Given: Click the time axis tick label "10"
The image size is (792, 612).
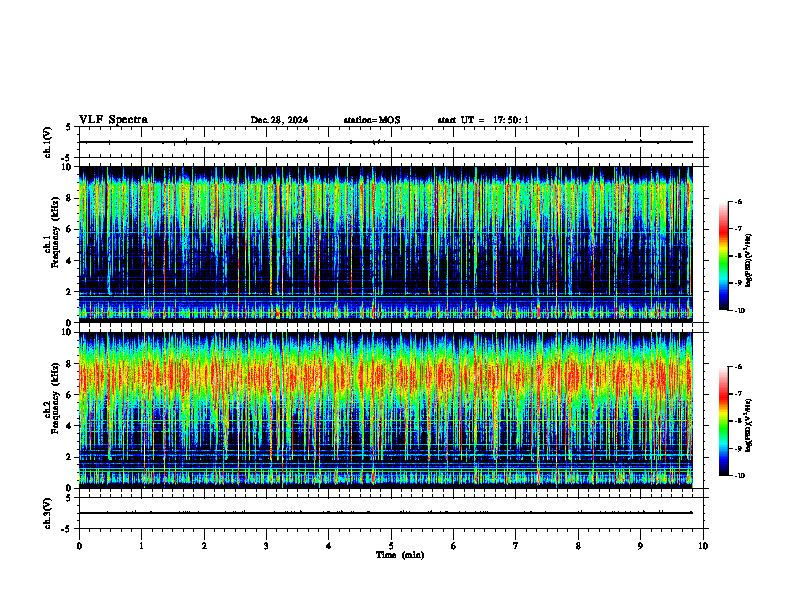Looking at the screenshot, I should tap(703, 546).
